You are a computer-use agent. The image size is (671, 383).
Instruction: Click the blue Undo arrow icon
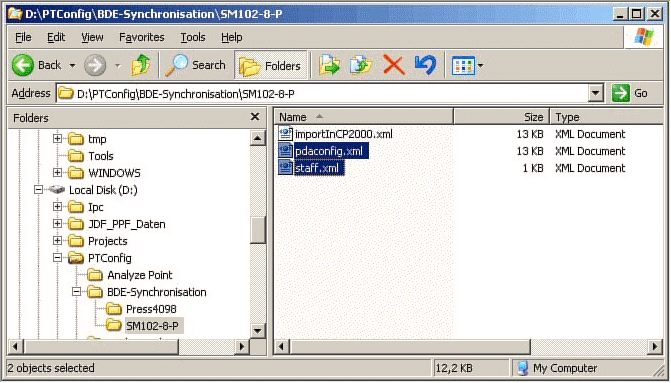point(425,65)
